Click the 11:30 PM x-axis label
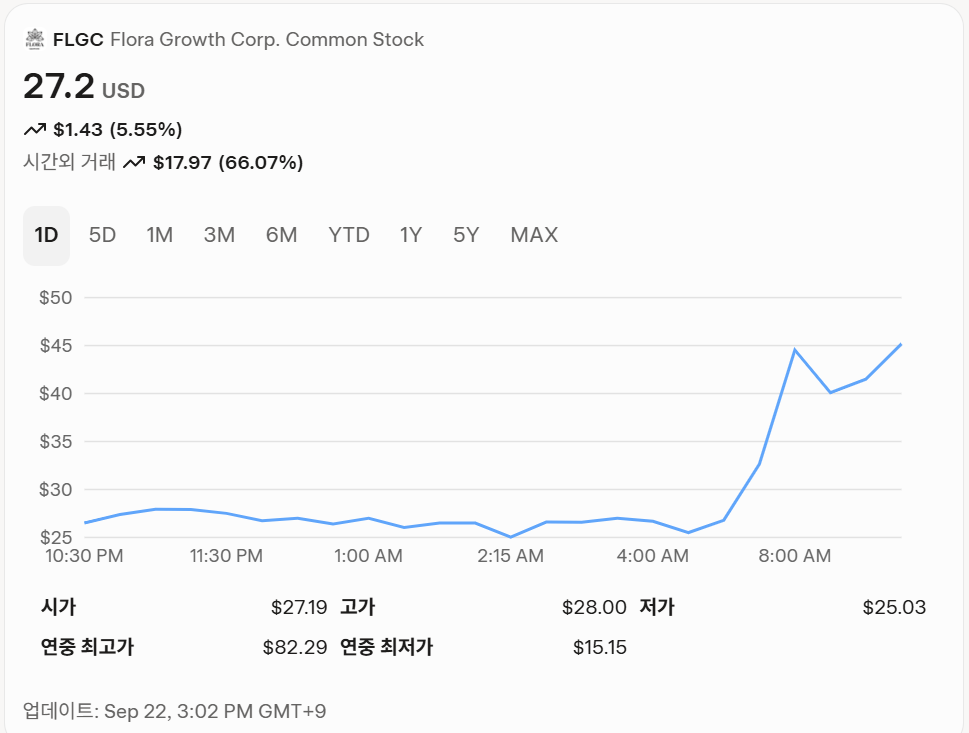Image resolution: width=969 pixels, height=733 pixels. [x=226, y=556]
